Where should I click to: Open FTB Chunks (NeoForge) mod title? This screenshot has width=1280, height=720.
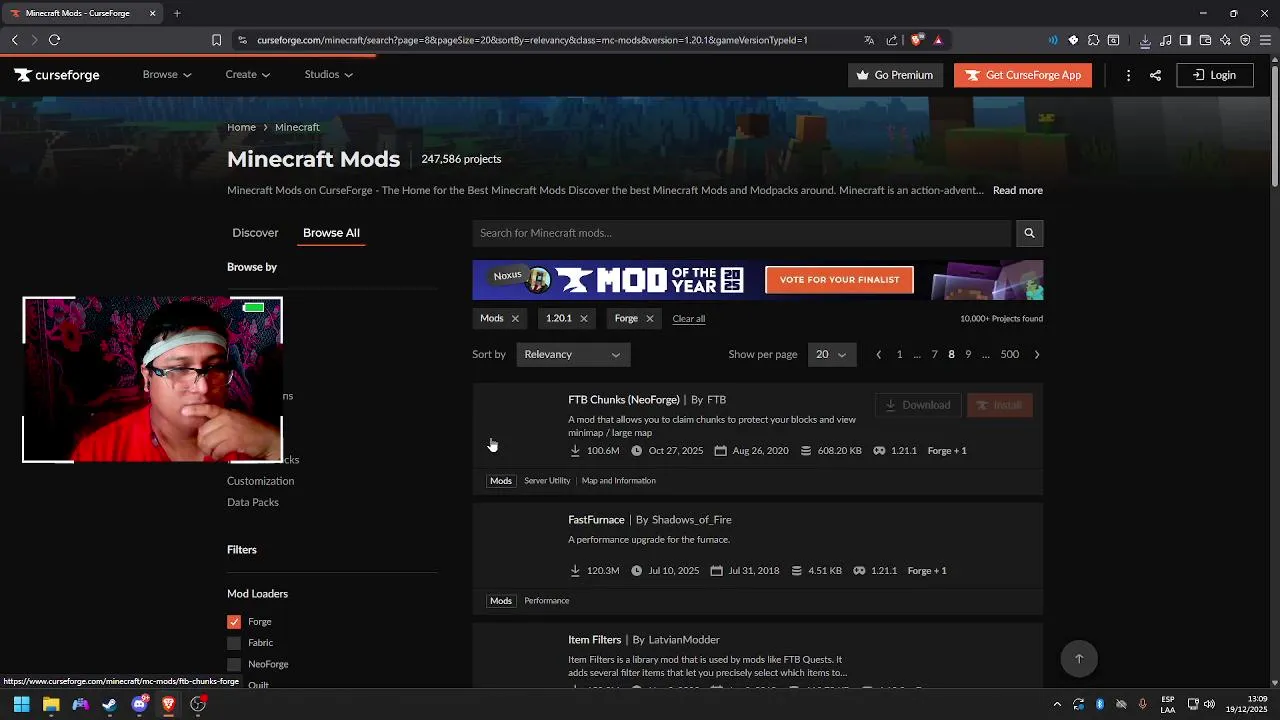coord(624,400)
